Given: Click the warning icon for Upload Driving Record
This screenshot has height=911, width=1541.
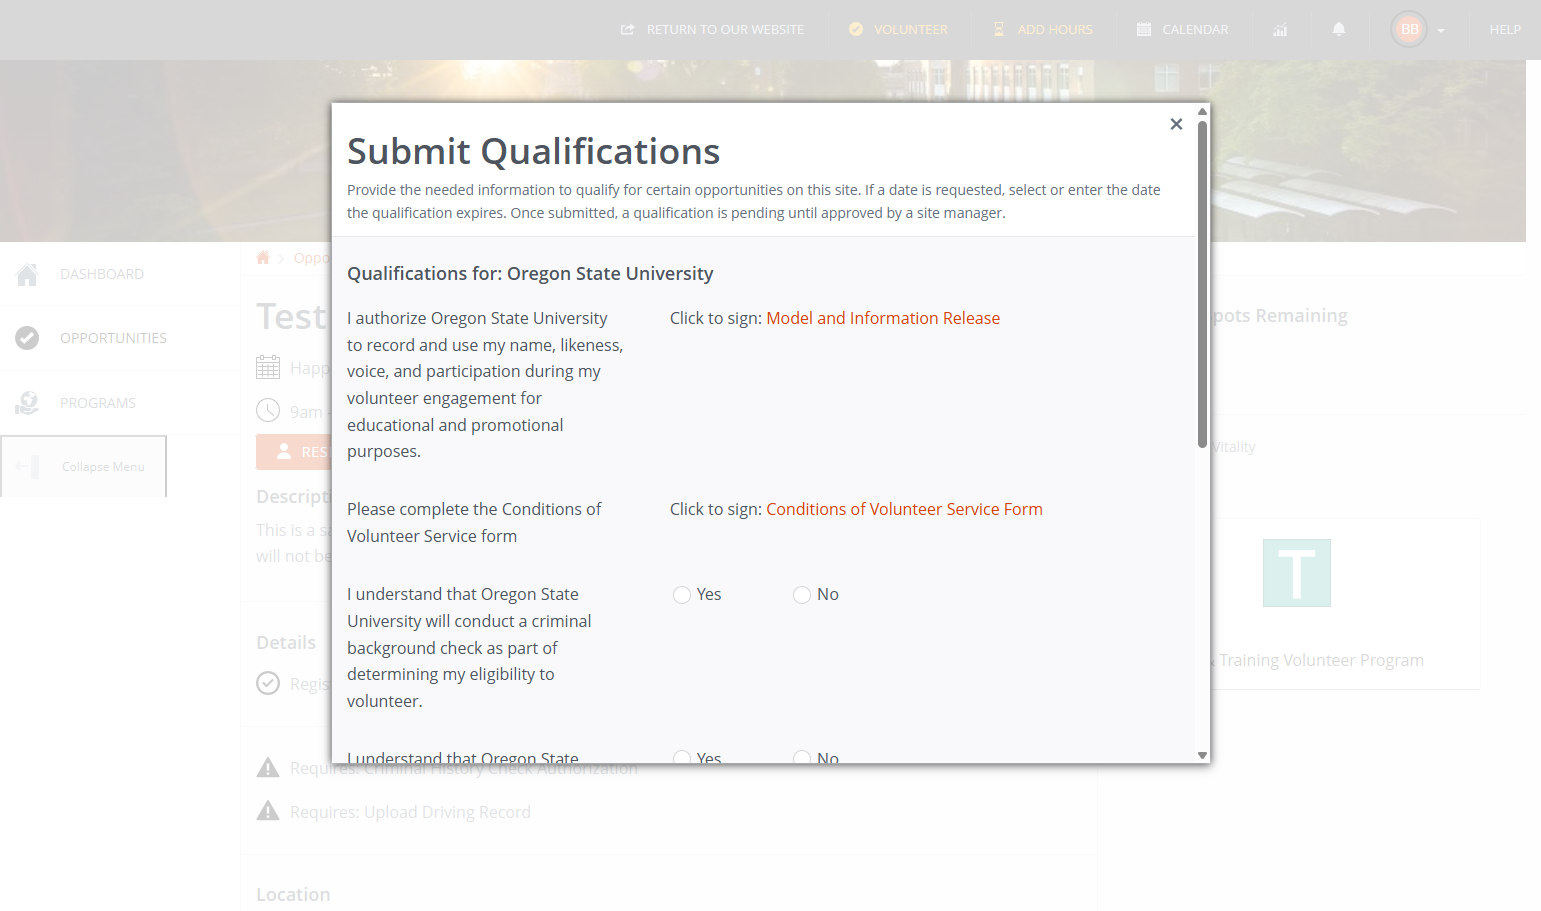Looking at the screenshot, I should click(268, 811).
